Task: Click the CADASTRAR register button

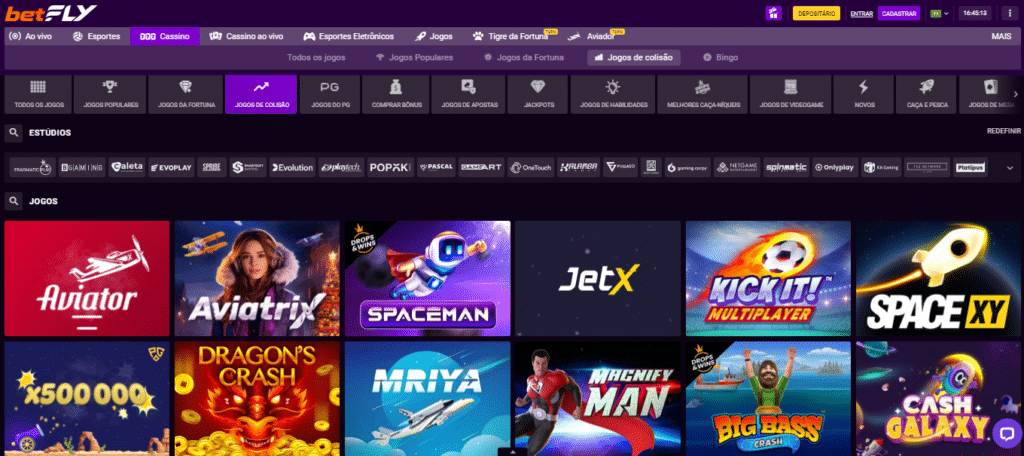Action: (x=899, y=13)
